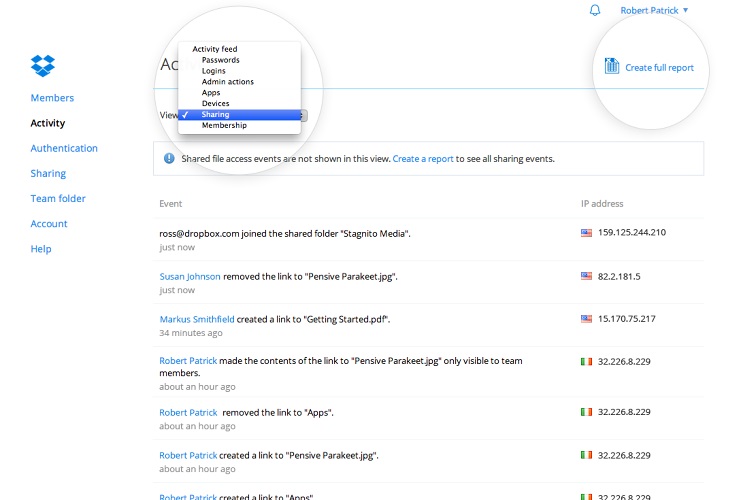Click US flag next to 82.2.181.5
Screen dimensions: 741x500
pos(587,276)
